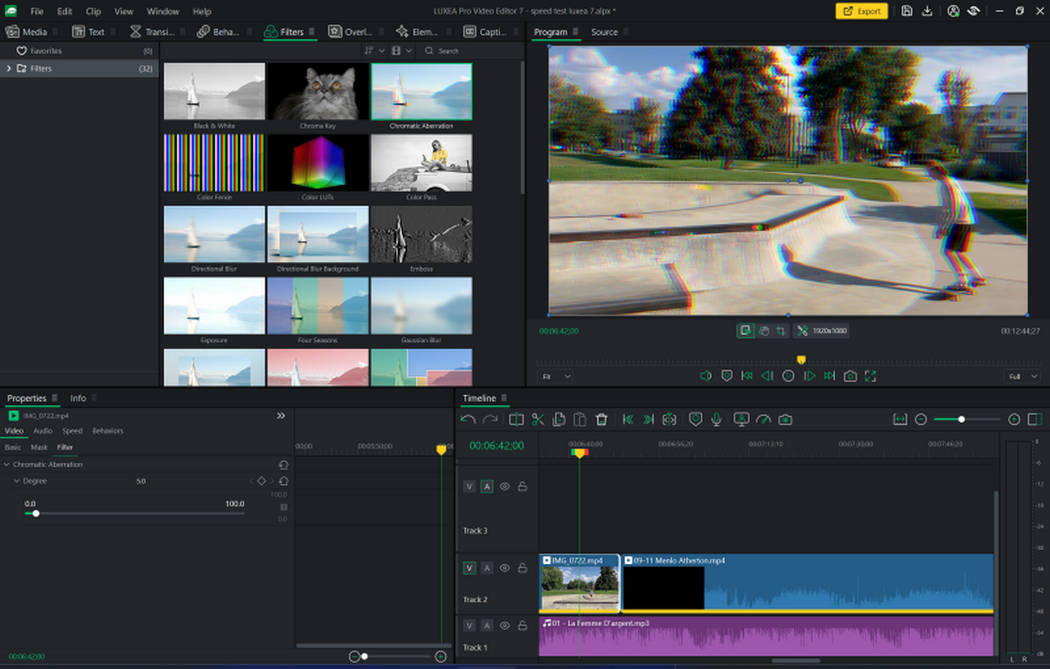
Task: Hide Track 1 using its eye icon
Action: point(504,624)
